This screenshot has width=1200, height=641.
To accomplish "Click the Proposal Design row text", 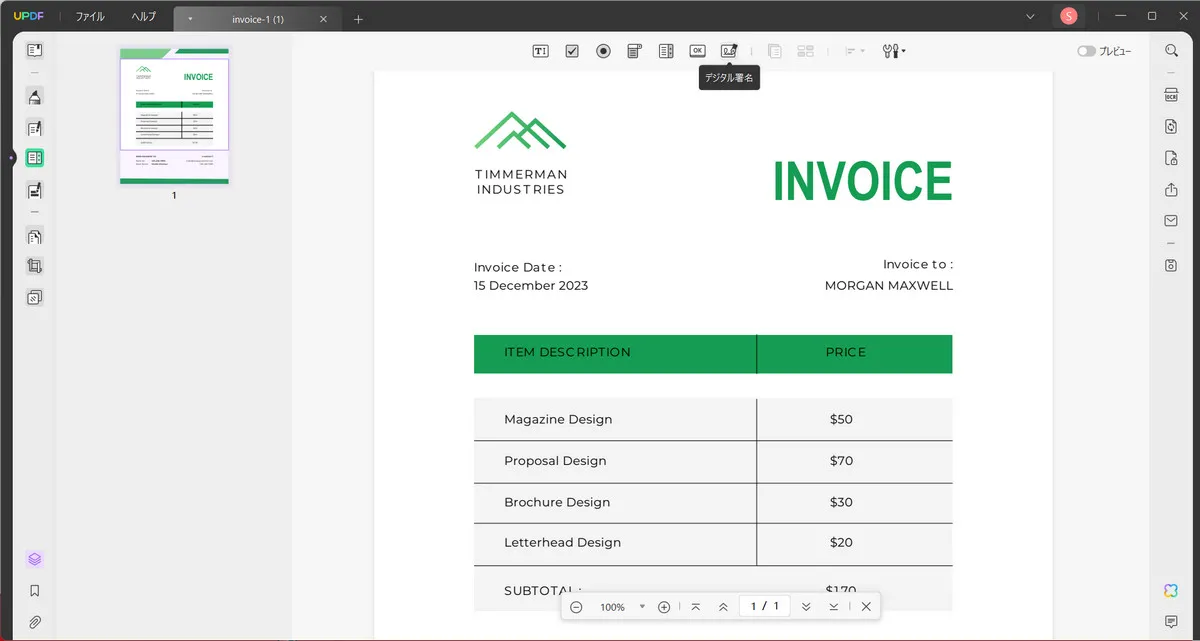I will point(555,461).
